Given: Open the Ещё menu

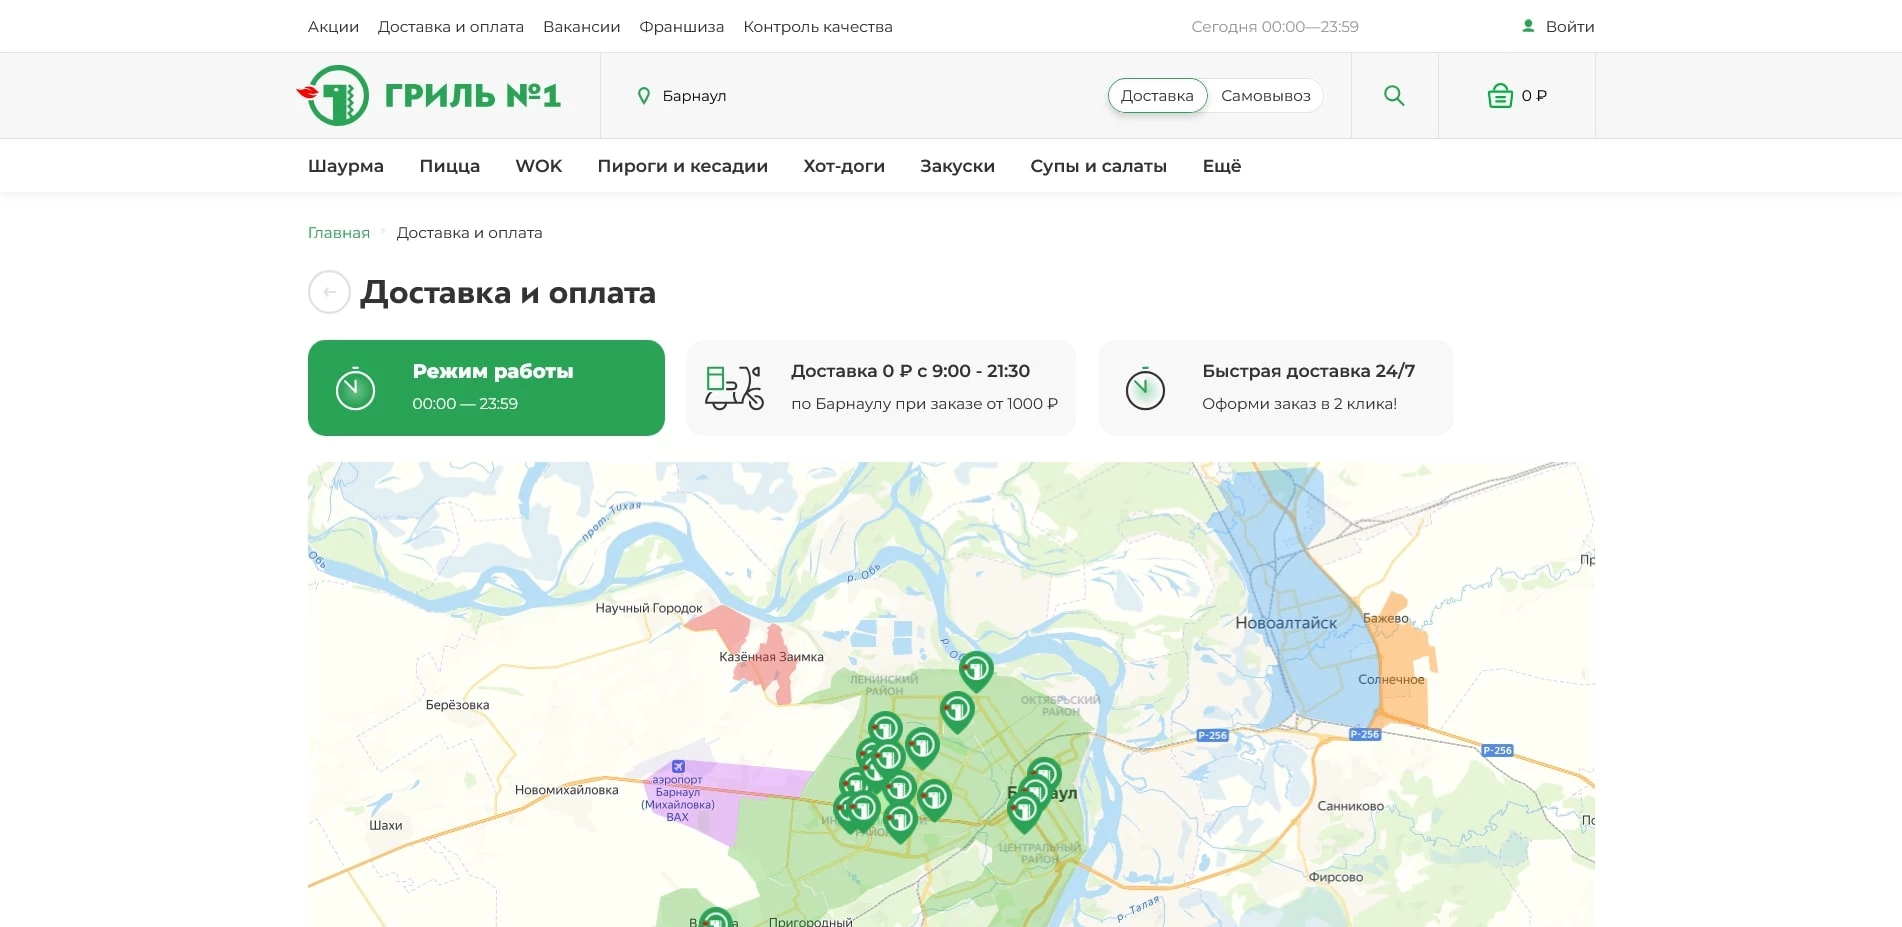Looking at the screenshot, I should click(1220, 166).
